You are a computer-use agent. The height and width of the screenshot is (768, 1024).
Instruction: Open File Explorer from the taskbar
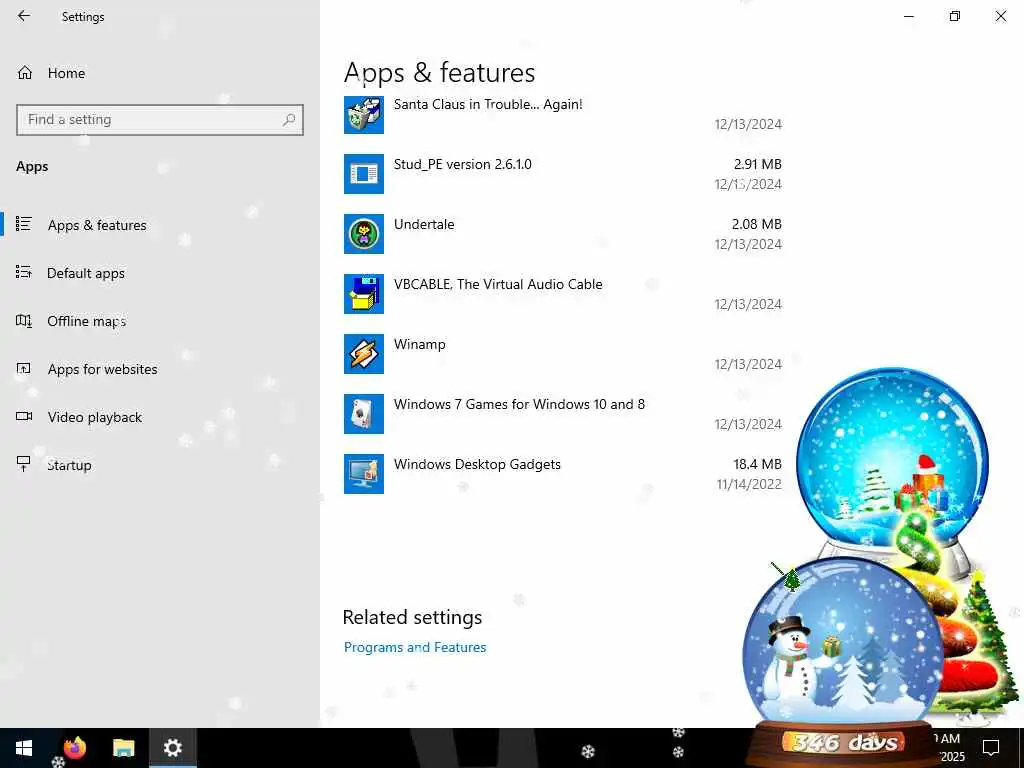(123, 748)
